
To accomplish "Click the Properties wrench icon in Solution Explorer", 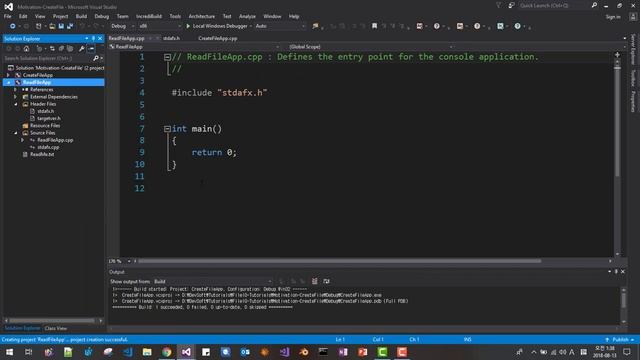I will point(82,49).
